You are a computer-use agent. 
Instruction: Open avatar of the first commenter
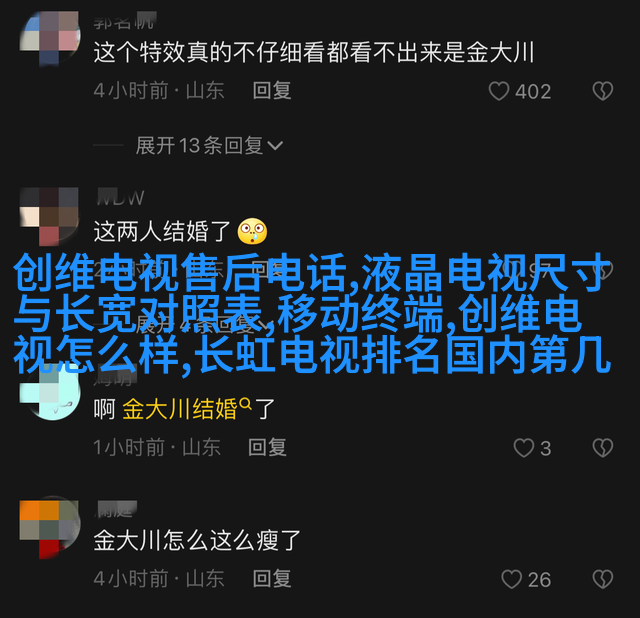coord(49,38)
